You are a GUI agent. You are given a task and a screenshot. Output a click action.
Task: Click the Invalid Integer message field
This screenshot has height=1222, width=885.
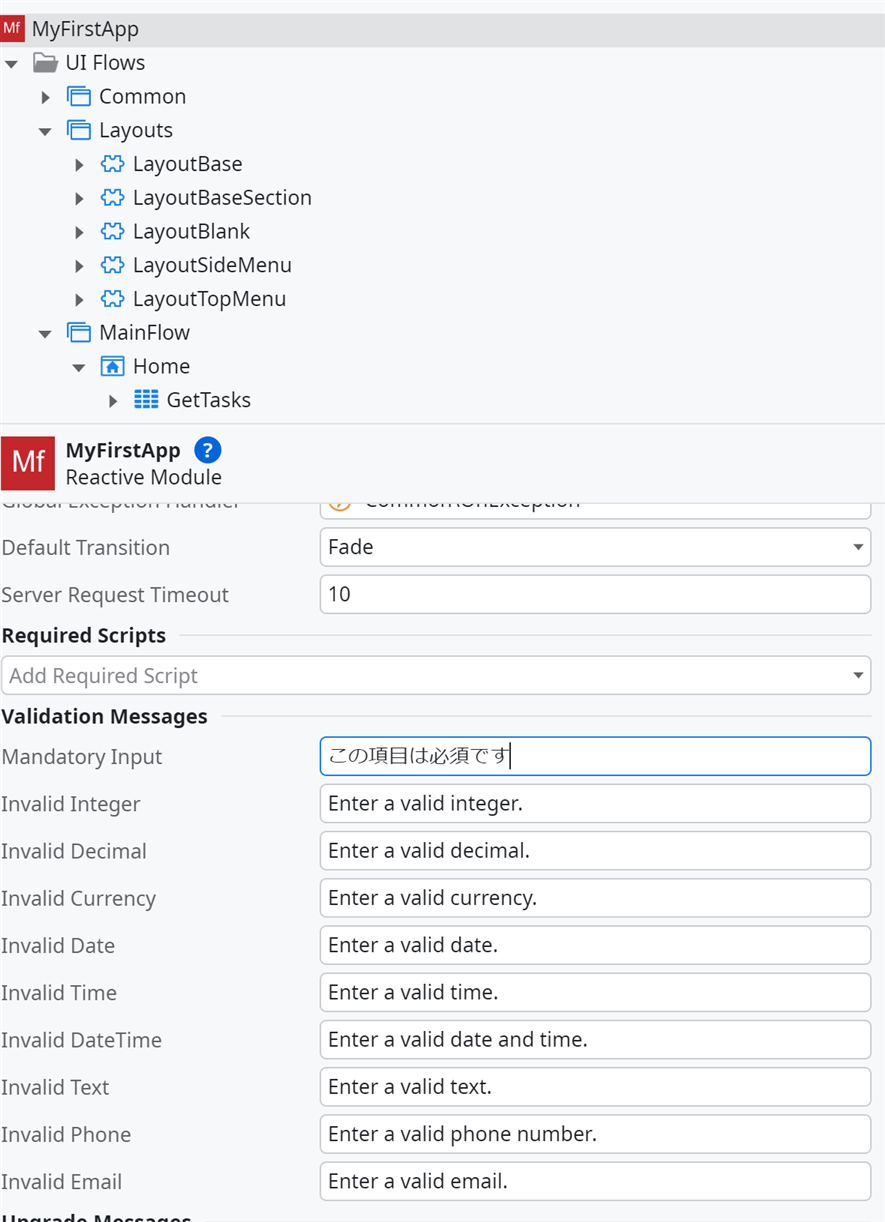[x=595, y=803]
